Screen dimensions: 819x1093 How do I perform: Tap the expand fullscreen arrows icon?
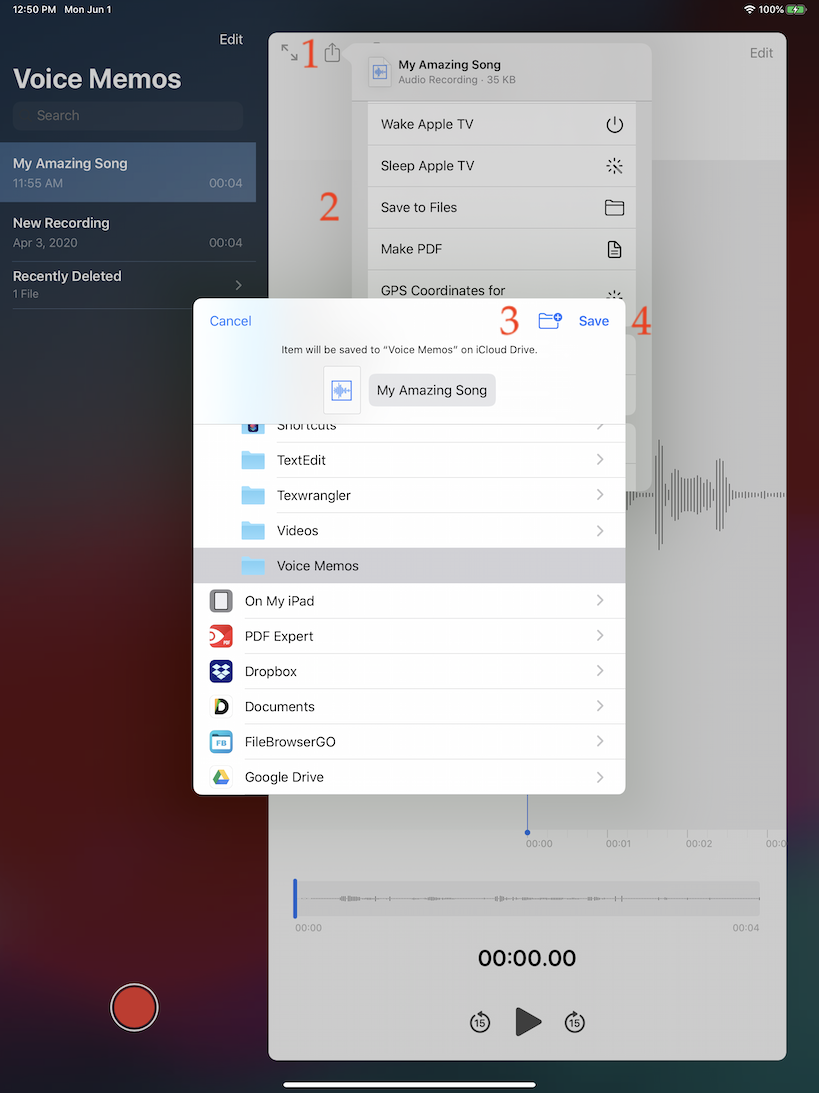point(289,52)
